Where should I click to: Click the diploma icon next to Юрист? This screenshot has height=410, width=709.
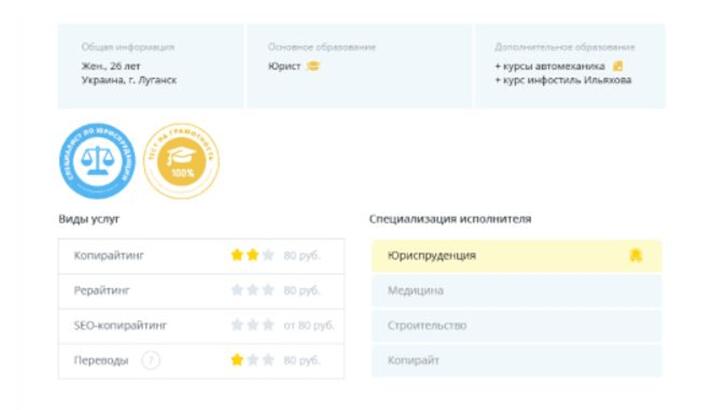313,66
